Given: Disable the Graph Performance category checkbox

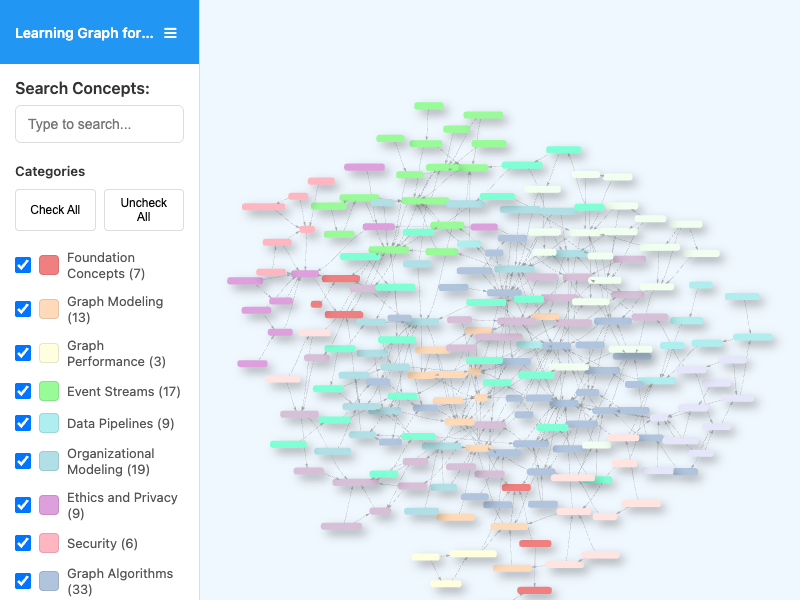Looking at the screenshot, I should point(23,353).
